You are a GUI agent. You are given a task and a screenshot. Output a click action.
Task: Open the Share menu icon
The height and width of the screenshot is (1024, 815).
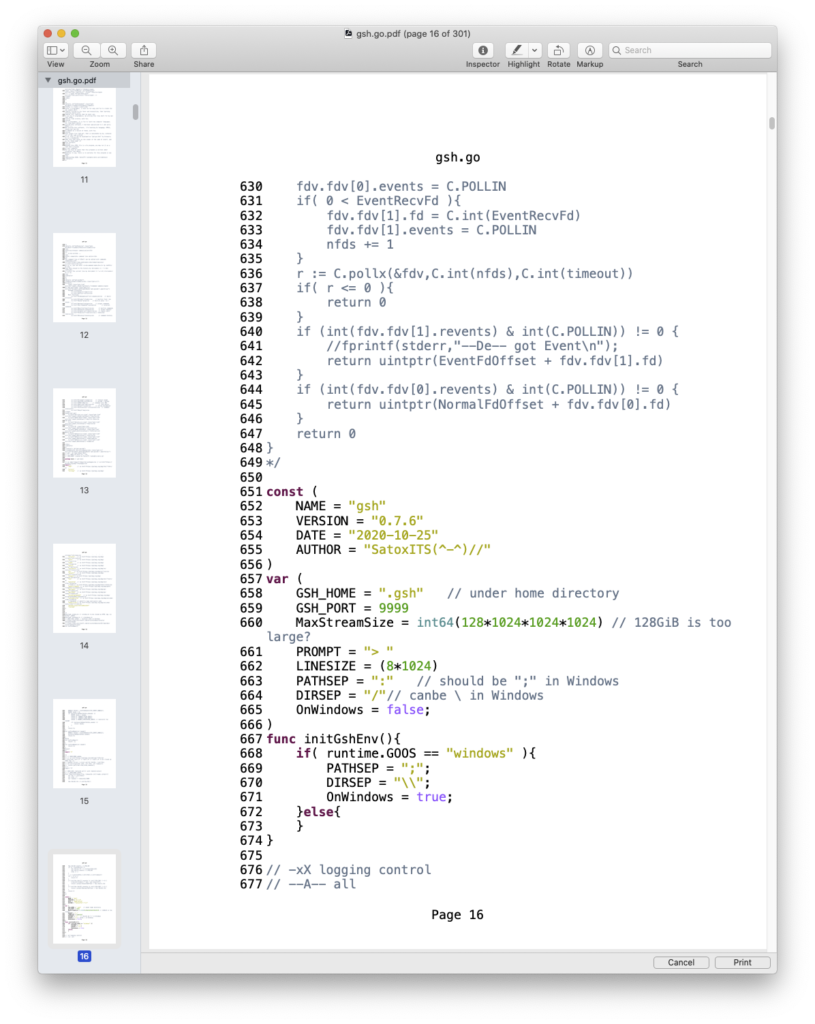click(144, 50)
